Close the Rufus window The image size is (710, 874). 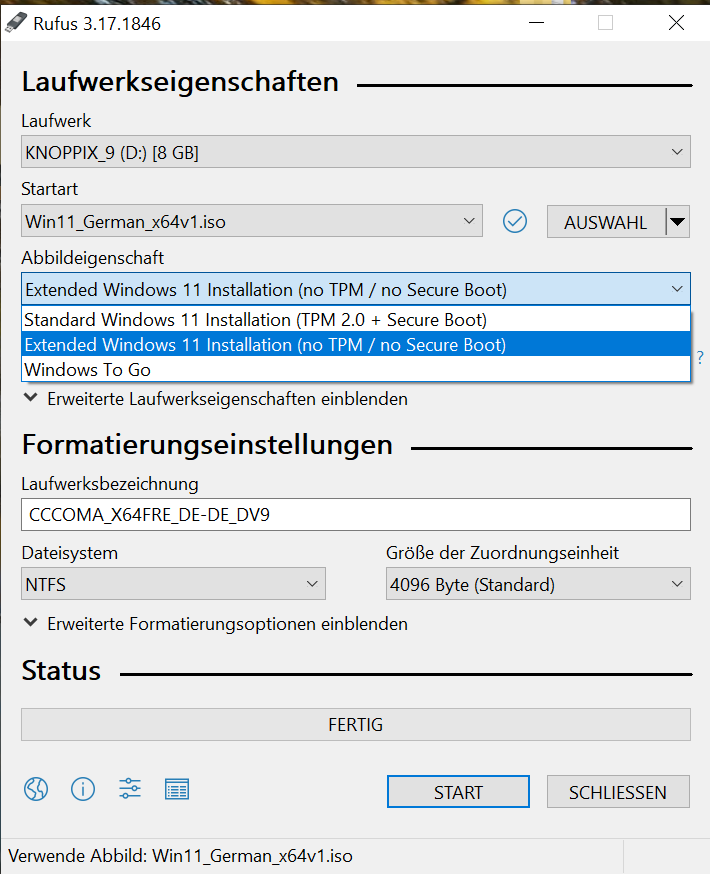(676, 23)
